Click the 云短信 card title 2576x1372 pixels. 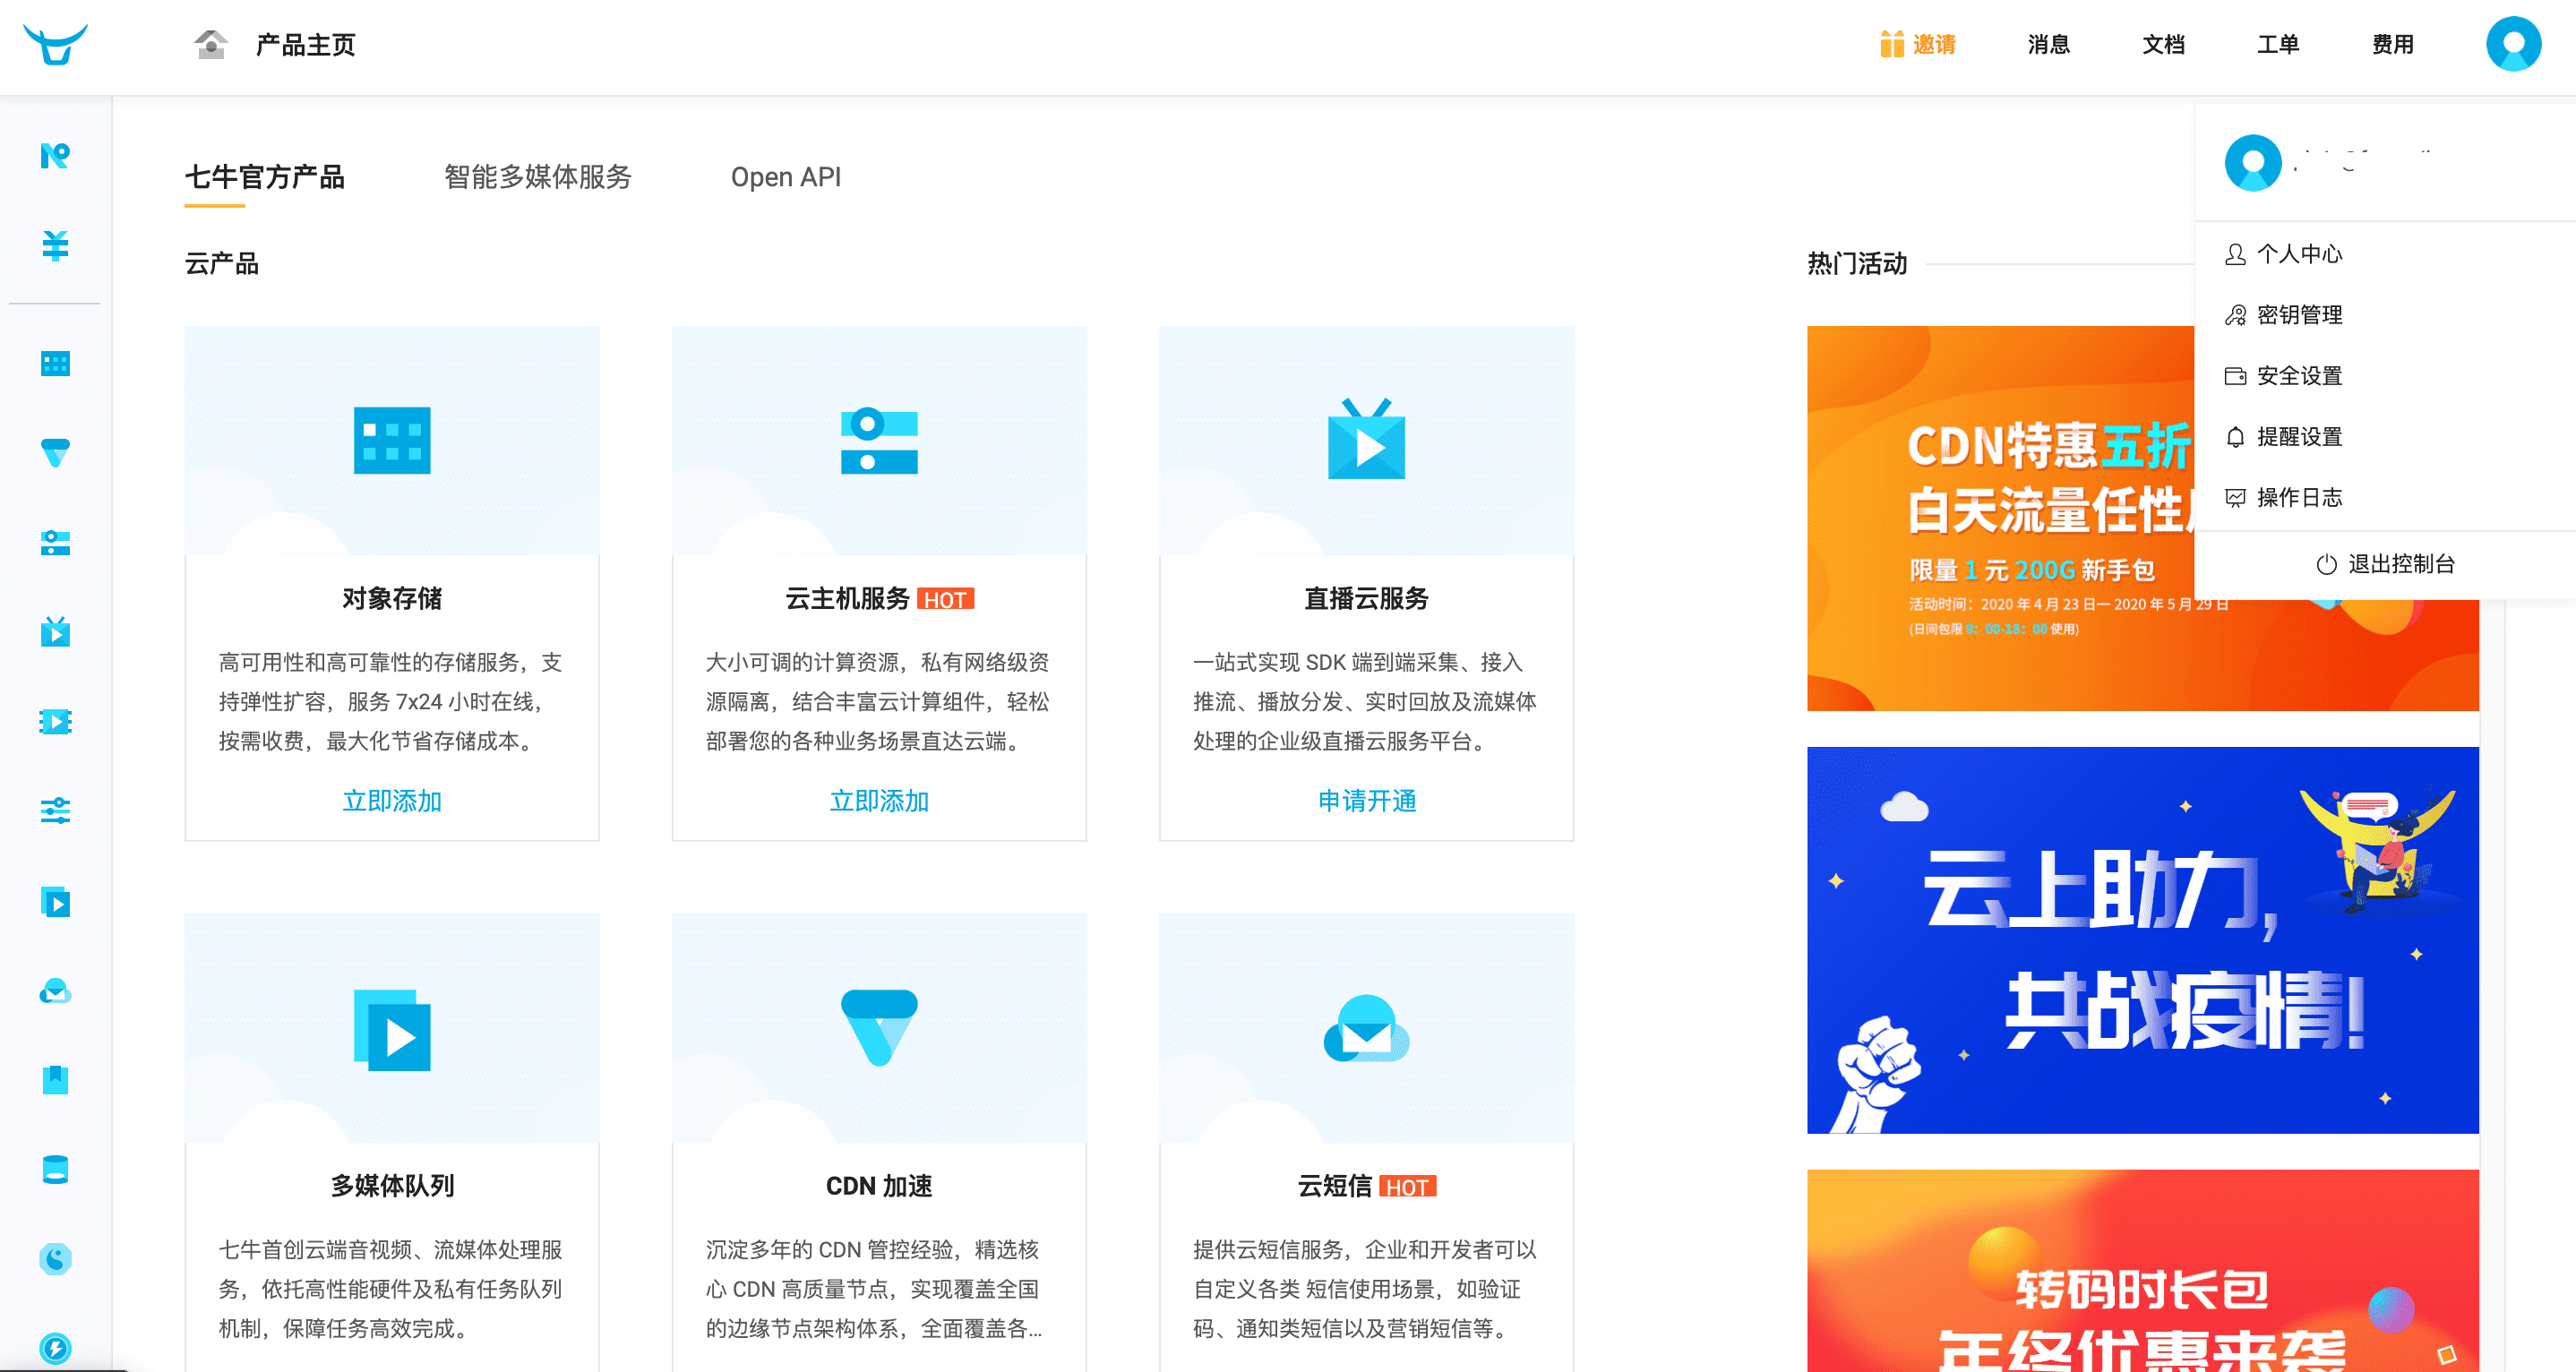pos(1334,1186)
